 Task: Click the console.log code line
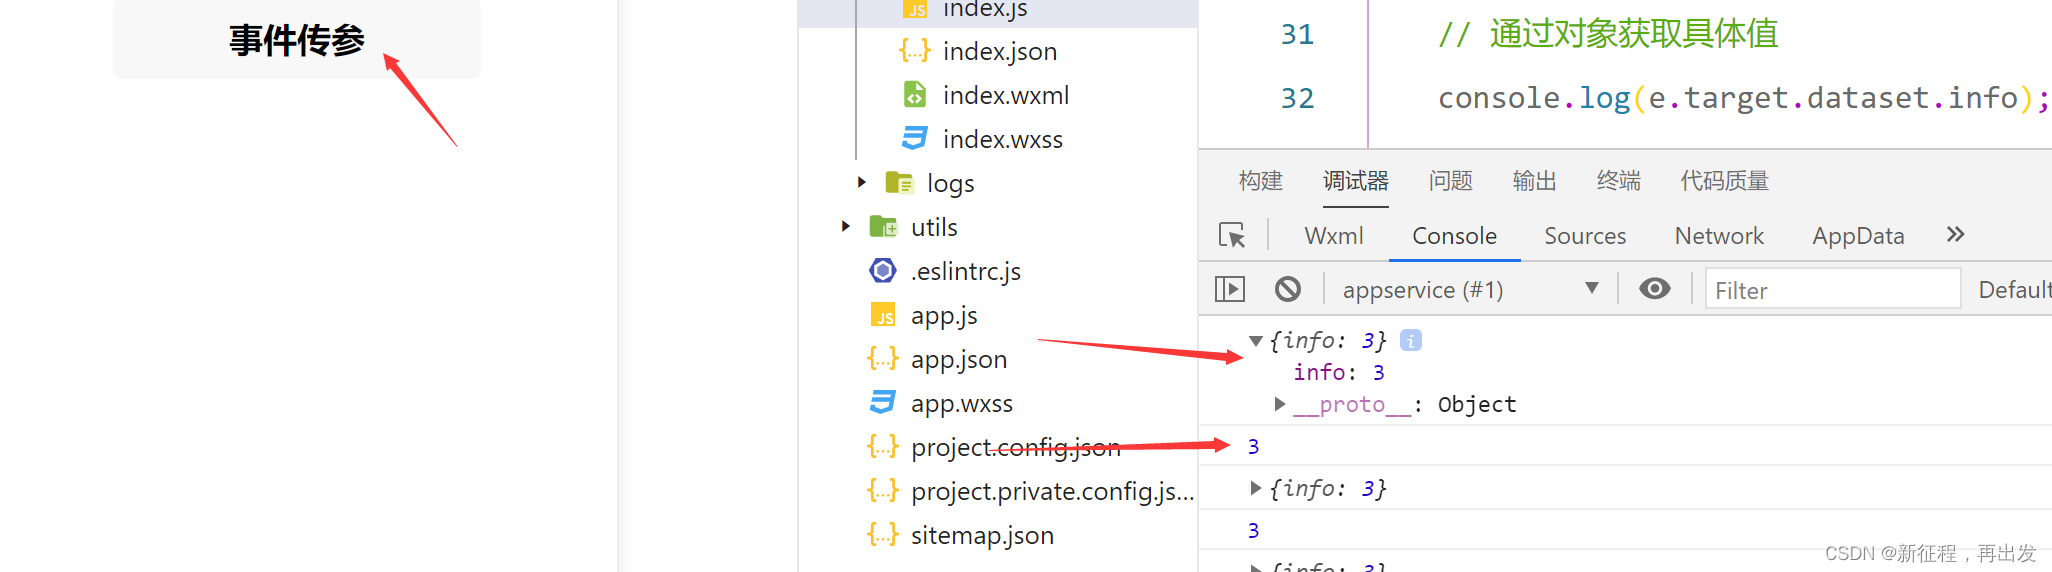[1743, 98]
